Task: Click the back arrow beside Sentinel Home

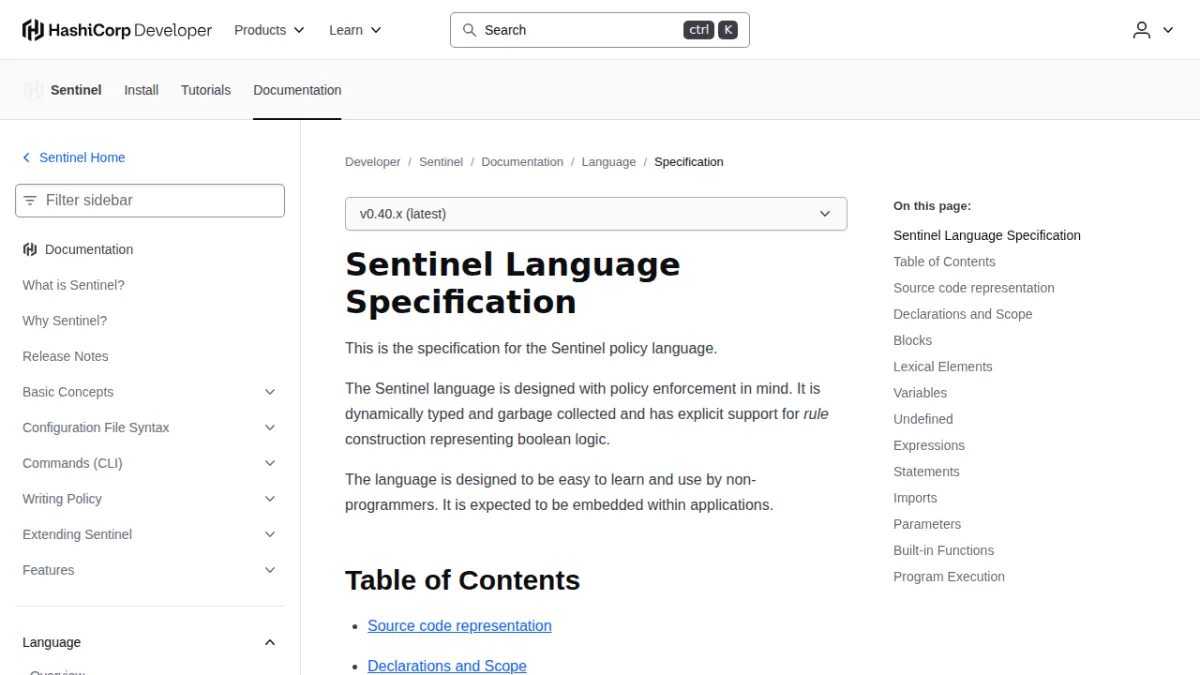Action: pos(27,158)
